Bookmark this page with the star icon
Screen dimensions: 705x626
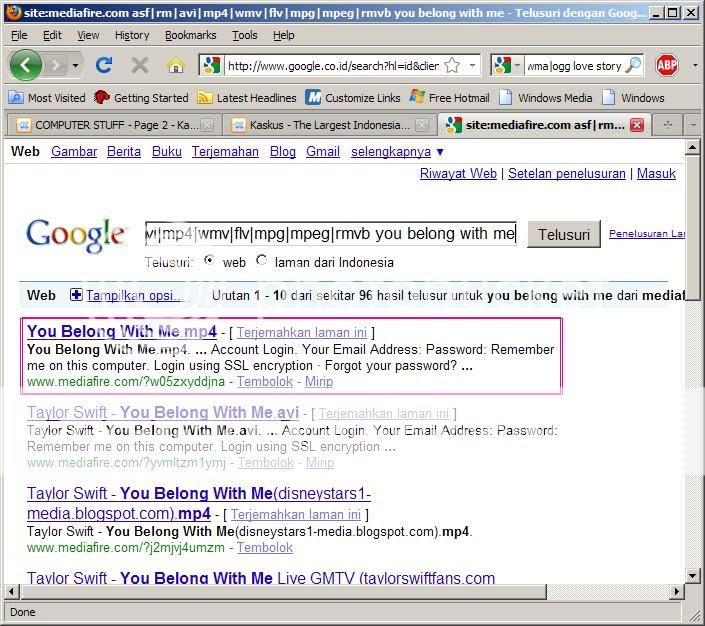[452, 66]
